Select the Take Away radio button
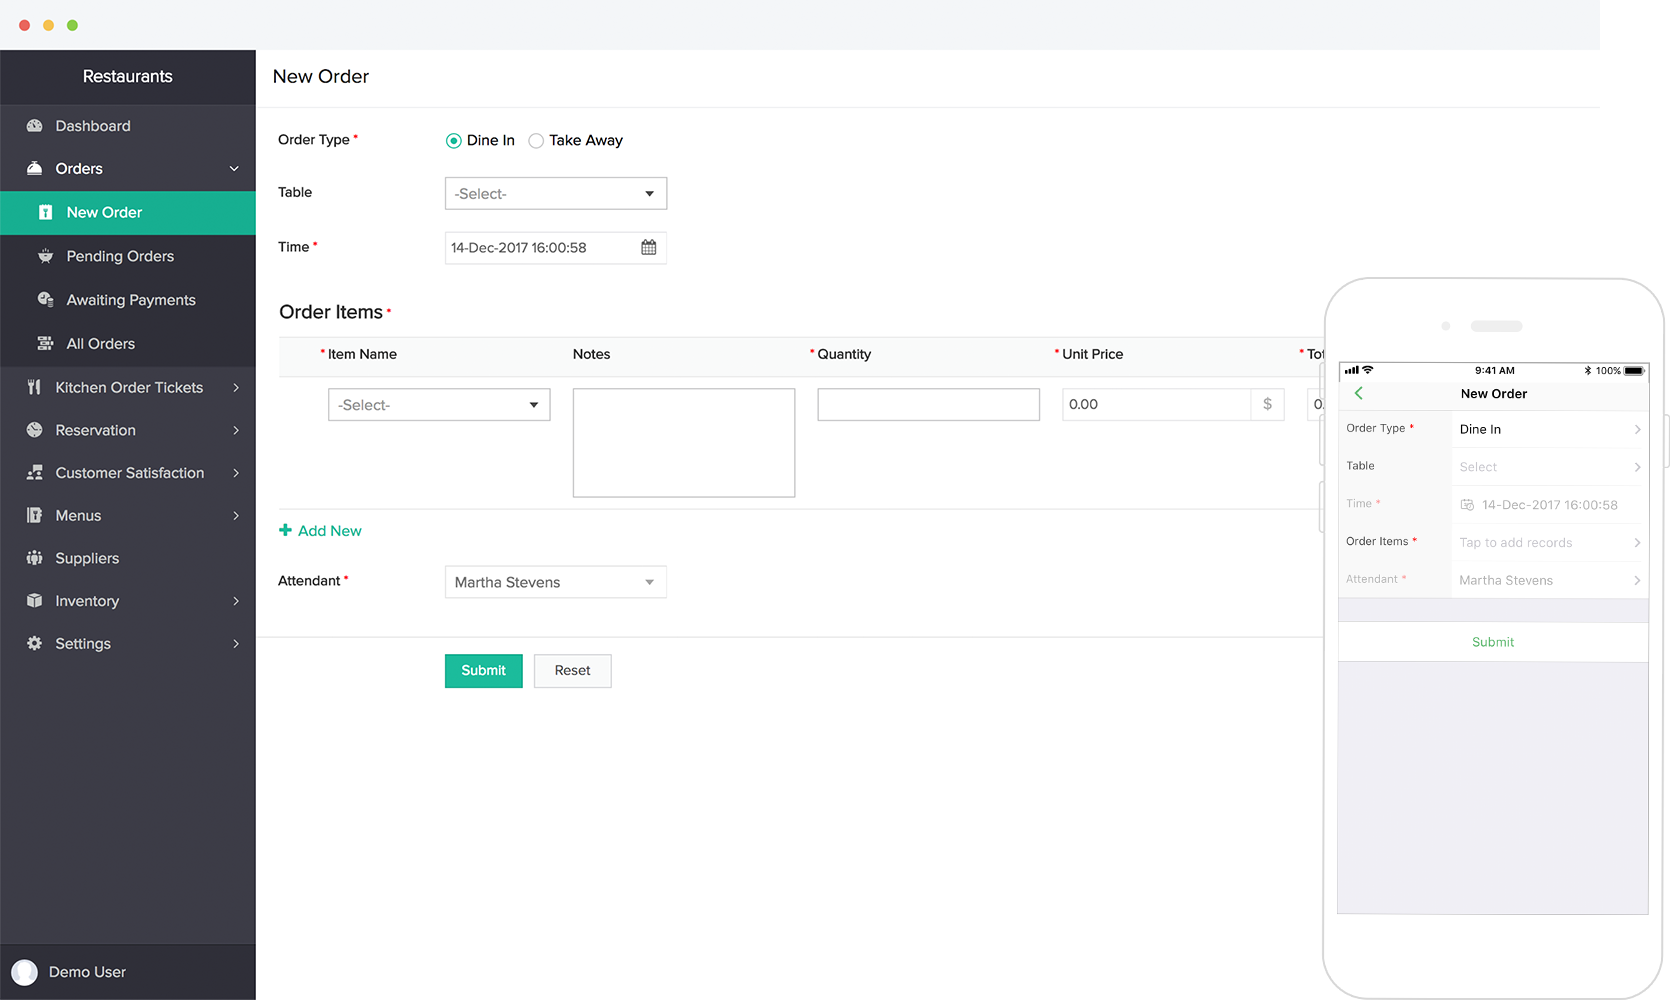Viewport: 1670px width, 1000px height. (x=536, y=141)
